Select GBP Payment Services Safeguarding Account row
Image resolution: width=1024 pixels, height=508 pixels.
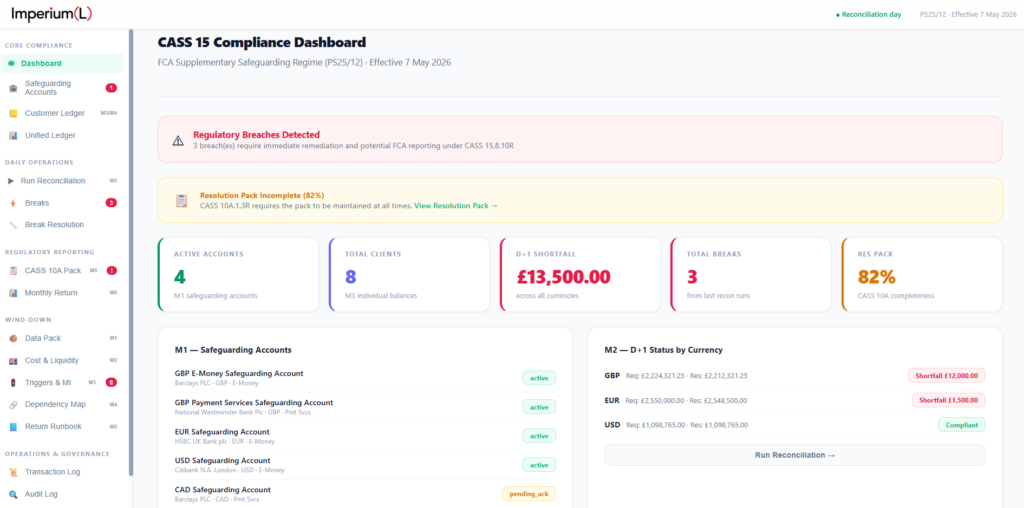tap(366, 407)
